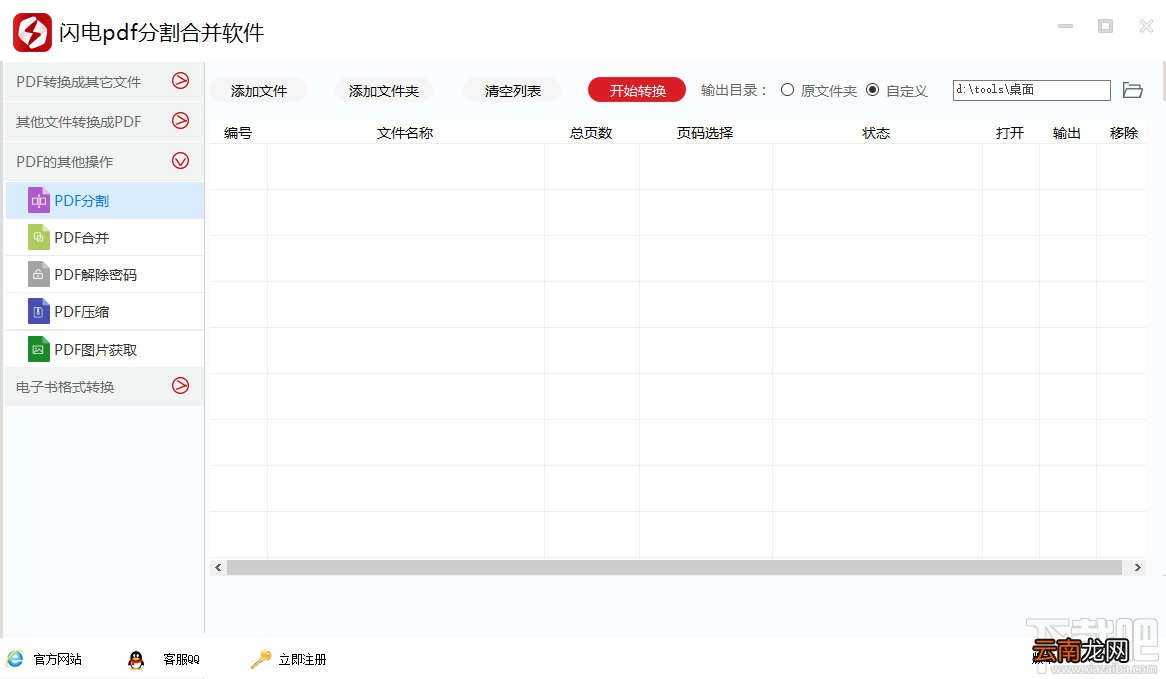Select PDF合并 in the sidebar
This screenshot has height=679, width=1166.
pos(105,238)
